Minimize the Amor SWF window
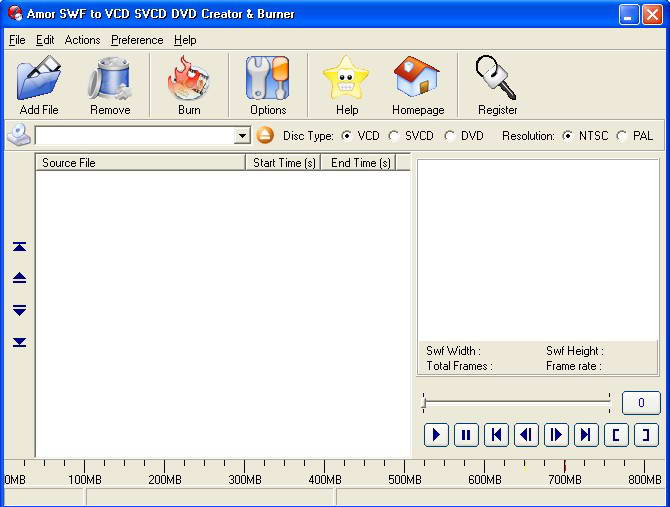Image resolution: width=670 pixels, height=507 pixels. (629, 15)
